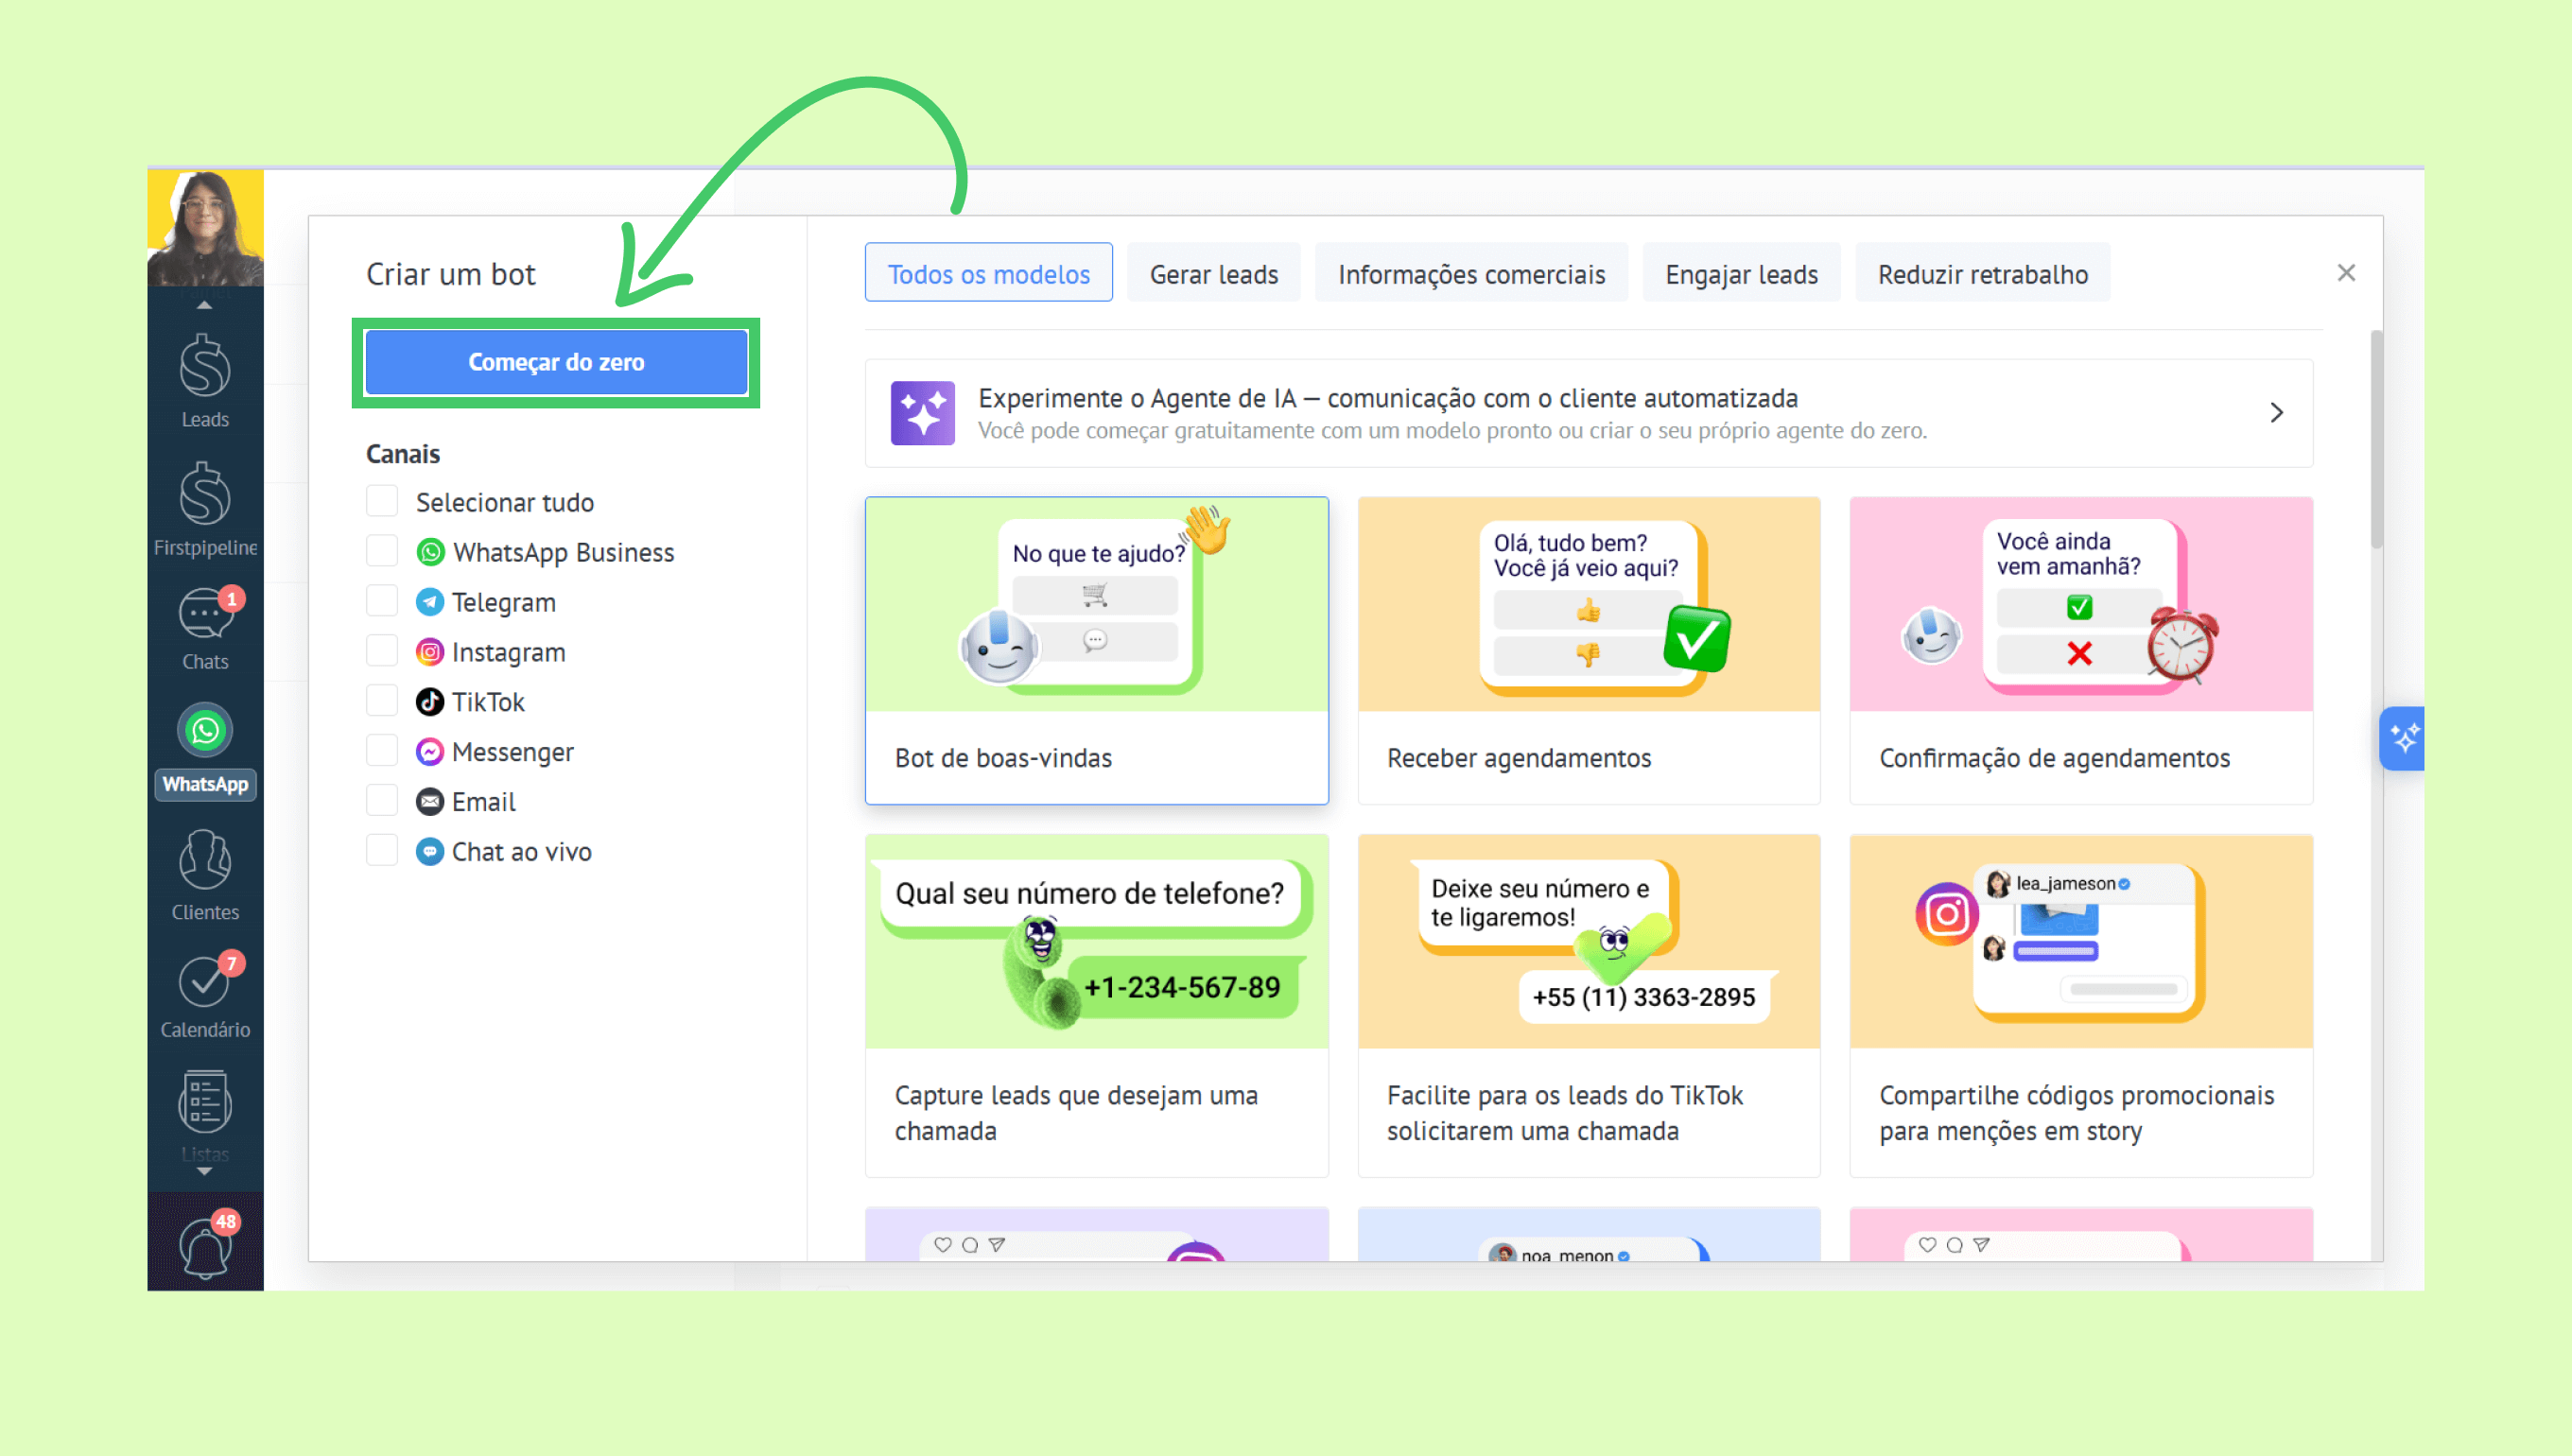Click the blue AI sparkle side button
The height and width of the screenshot is (1456, 2572).
(2402, 739)
